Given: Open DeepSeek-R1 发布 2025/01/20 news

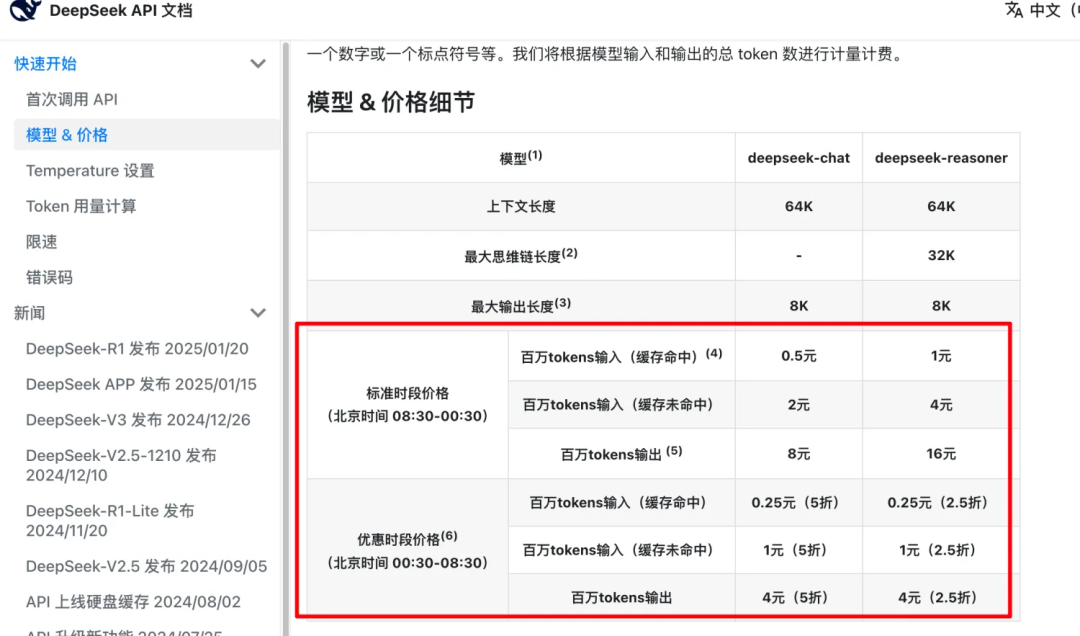Looking at the screenshot, I should 137,349.
